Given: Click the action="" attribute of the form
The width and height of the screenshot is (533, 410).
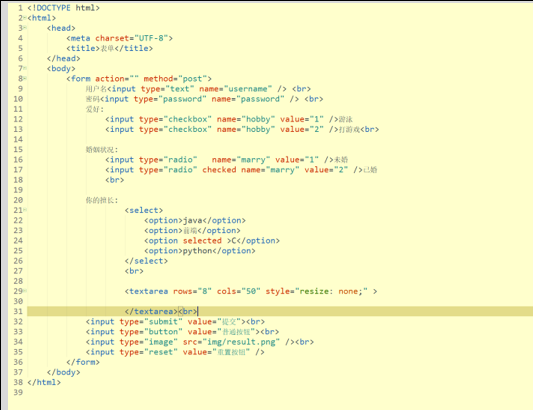Looking at the screenshot, I should (x=117, y=79).
